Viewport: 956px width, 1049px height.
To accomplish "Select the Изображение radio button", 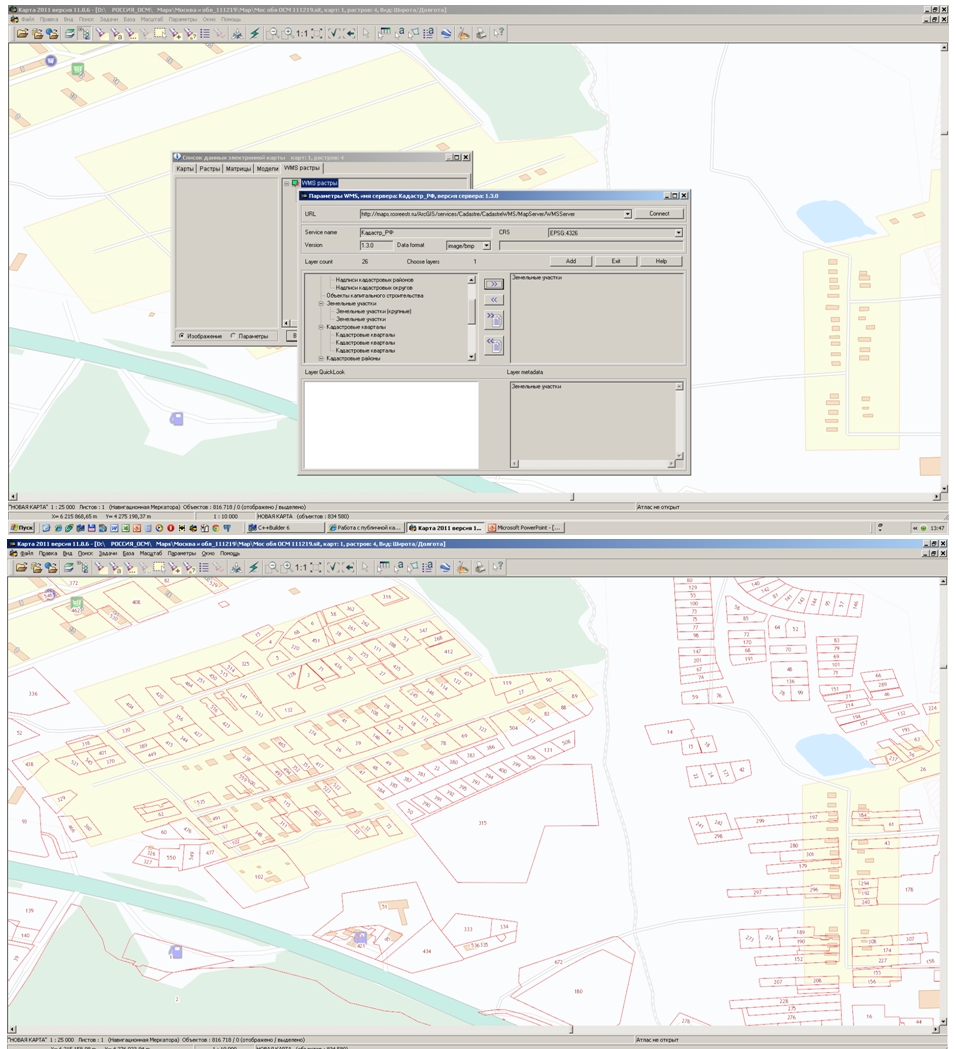I will (x=181, y=336).
